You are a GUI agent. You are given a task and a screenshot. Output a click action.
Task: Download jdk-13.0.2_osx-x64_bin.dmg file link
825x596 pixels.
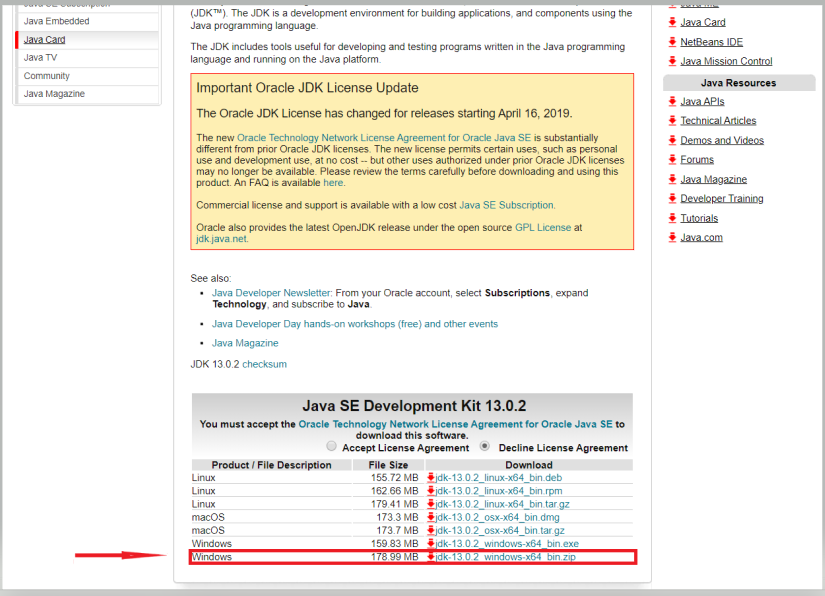point(498,517)
